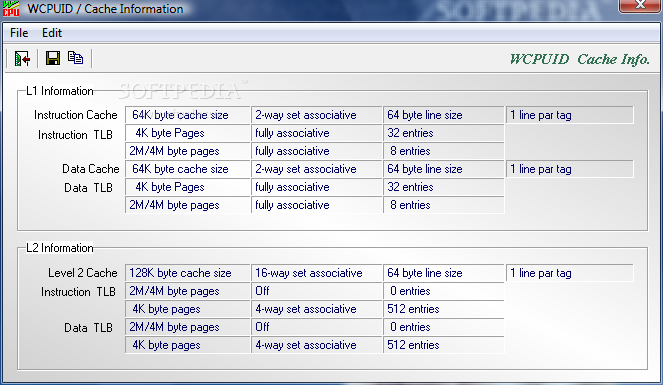The width and height of the screenshot is (663, 385).
Task: Select Level 2 Cache '16-way set associative' cell
Action: pyautogui.click(x=317, y=273)
